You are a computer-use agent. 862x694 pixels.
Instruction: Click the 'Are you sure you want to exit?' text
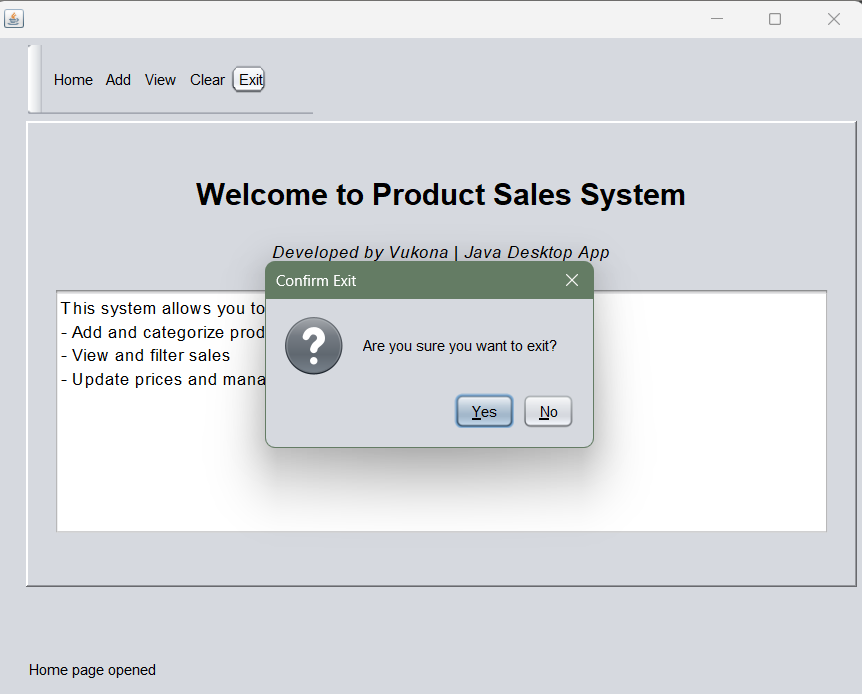(459, 345)
